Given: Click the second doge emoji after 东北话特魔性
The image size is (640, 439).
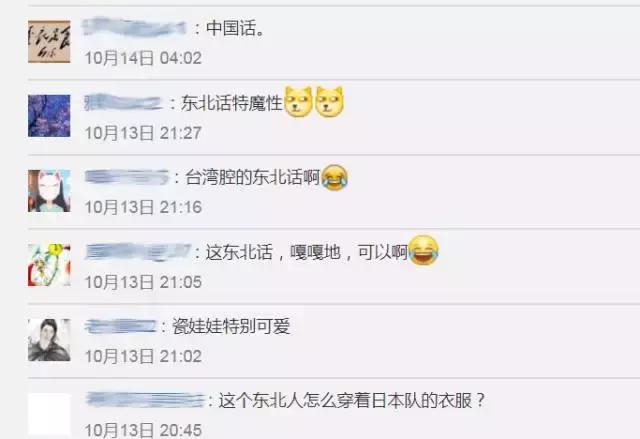Looking at the screenshot, I should click(329, 102).
